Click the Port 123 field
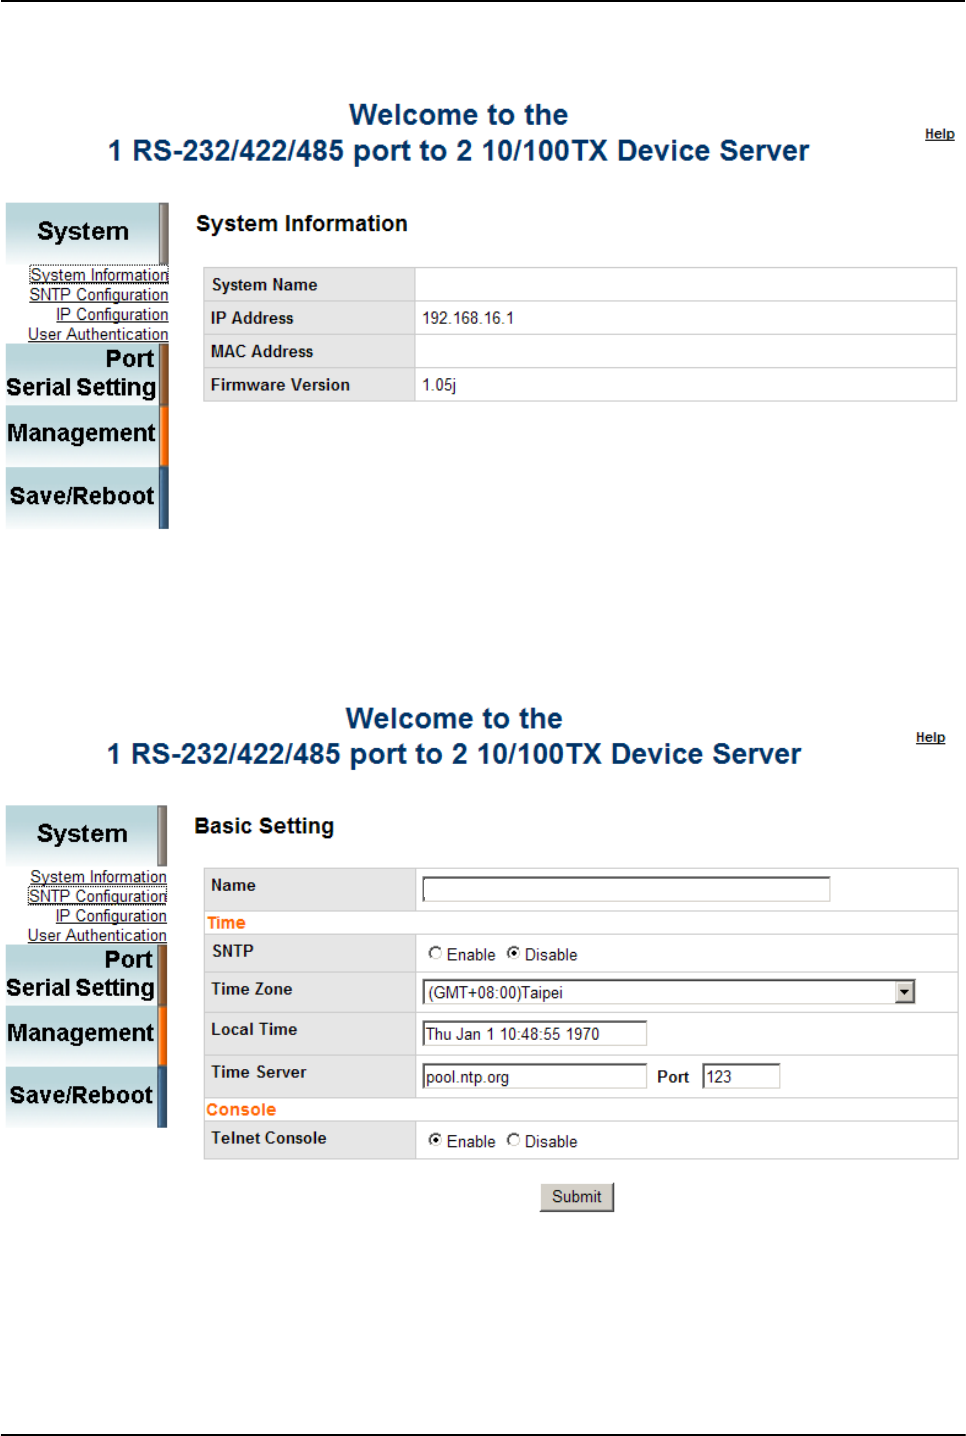This screenshot has width=966, height=1436. 741,1076
